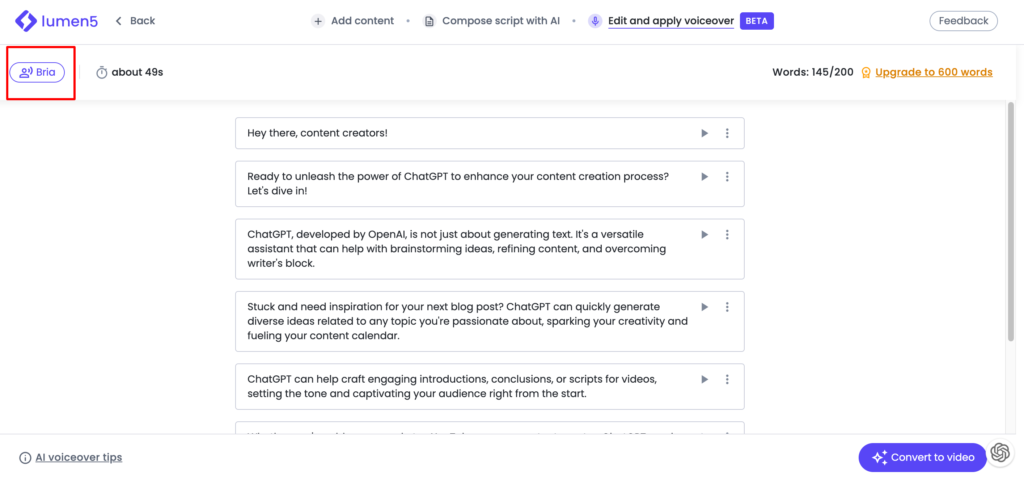Play the 'craft engaging introductions' block
This screenshot has width=1024, height=480.
[704, 379]
